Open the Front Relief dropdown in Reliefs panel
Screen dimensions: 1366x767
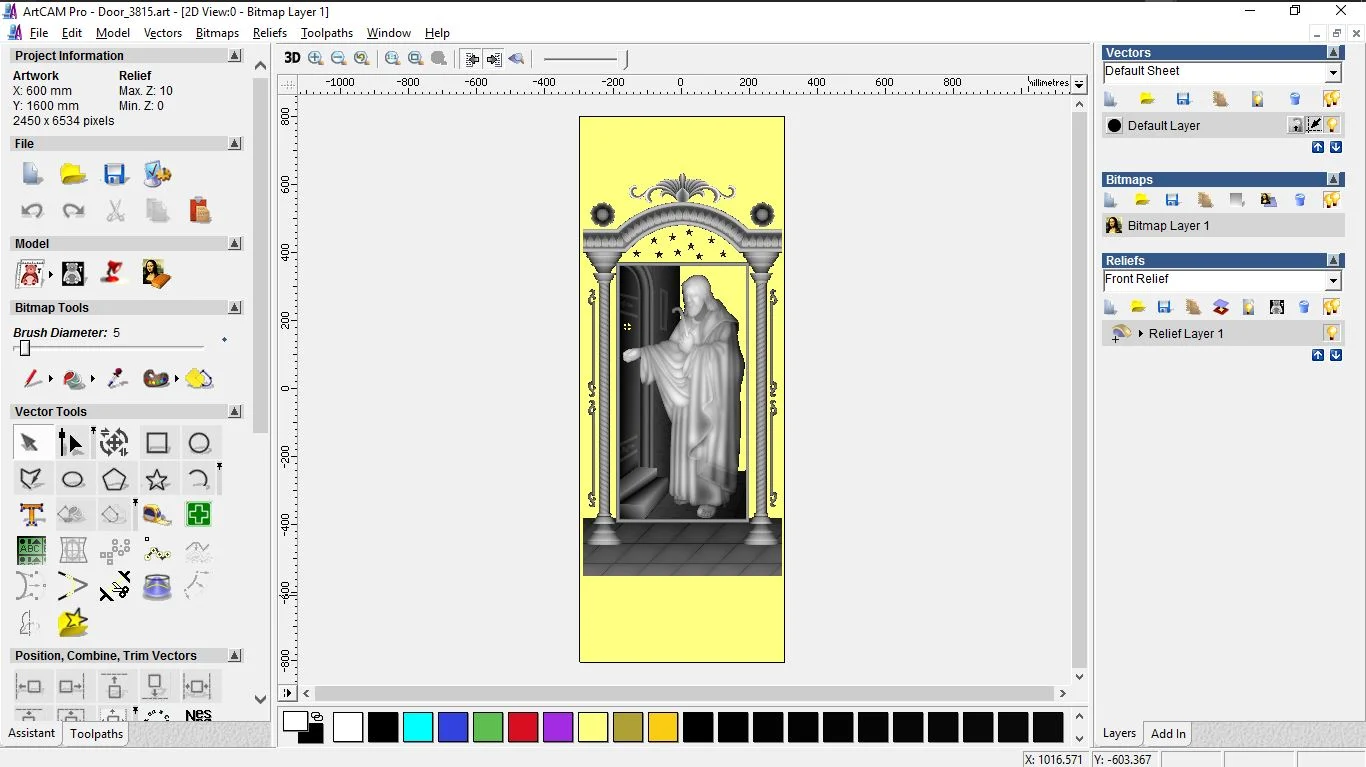click(x=1333, y=280)
